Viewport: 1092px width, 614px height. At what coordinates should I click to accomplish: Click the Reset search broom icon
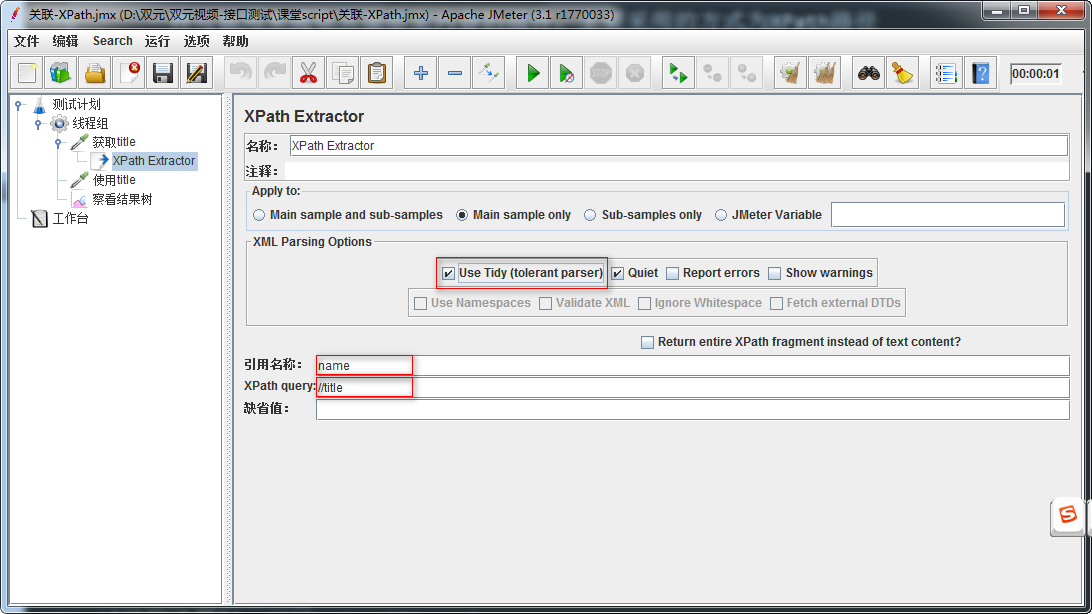[903, 73]
